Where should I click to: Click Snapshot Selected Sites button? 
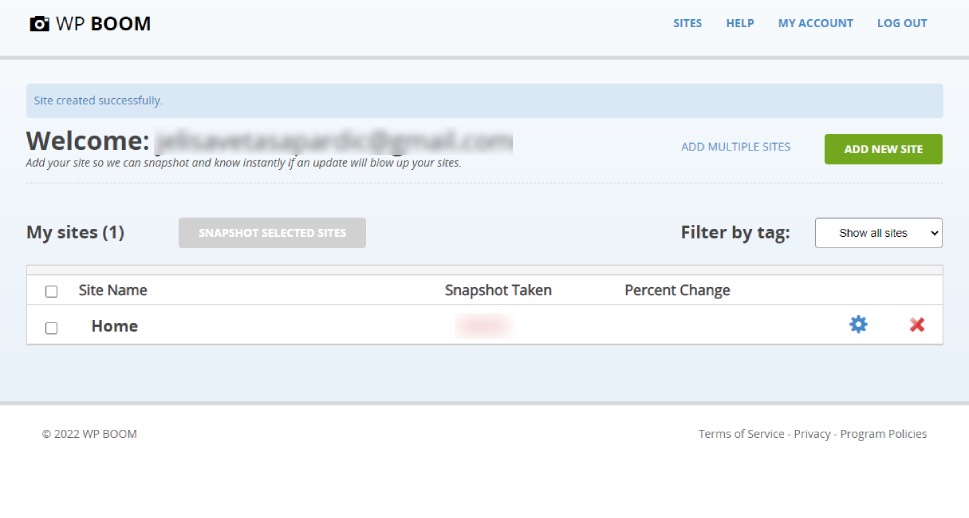pyautogui.click(x=272, y=233)
